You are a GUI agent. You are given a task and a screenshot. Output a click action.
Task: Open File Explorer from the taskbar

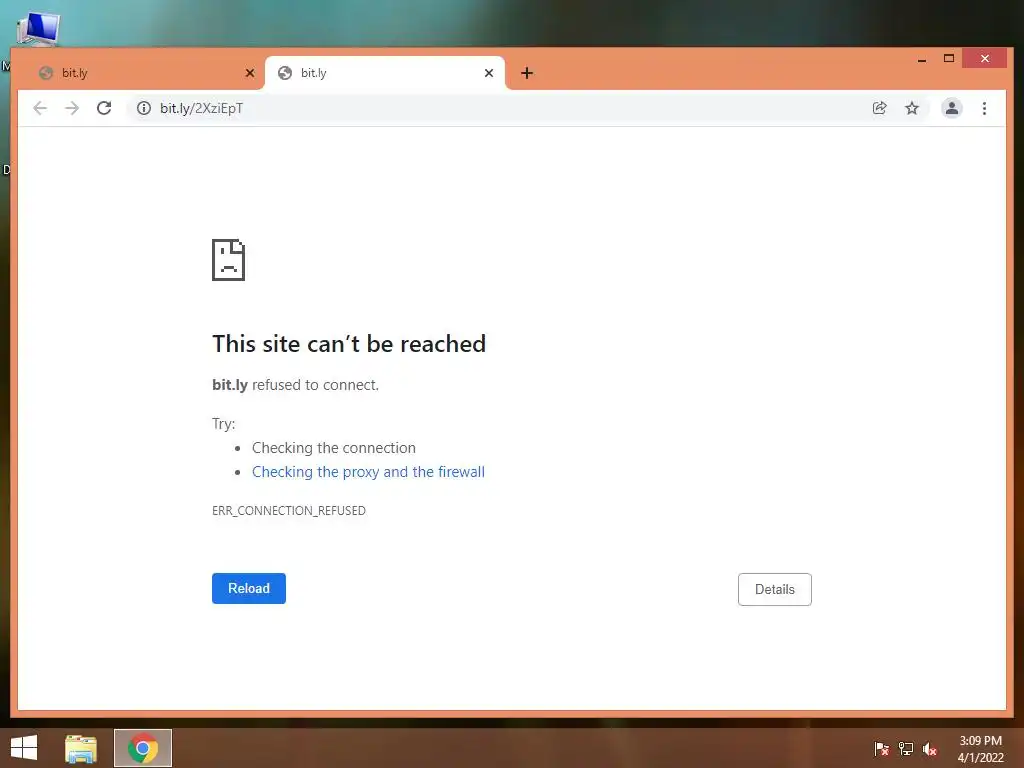(81, 748)
